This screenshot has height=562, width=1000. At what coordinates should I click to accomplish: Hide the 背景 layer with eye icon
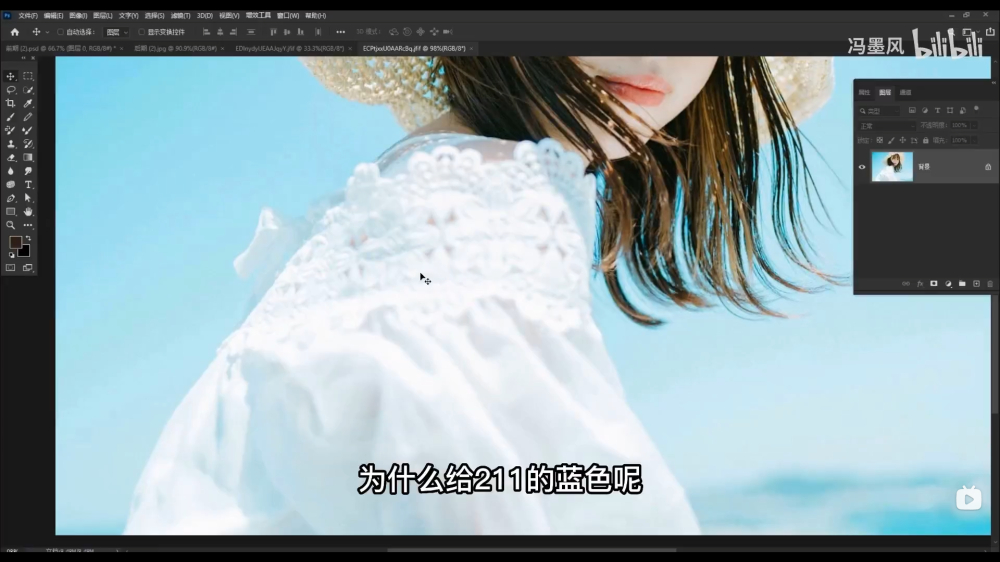[x=862, y=167]
